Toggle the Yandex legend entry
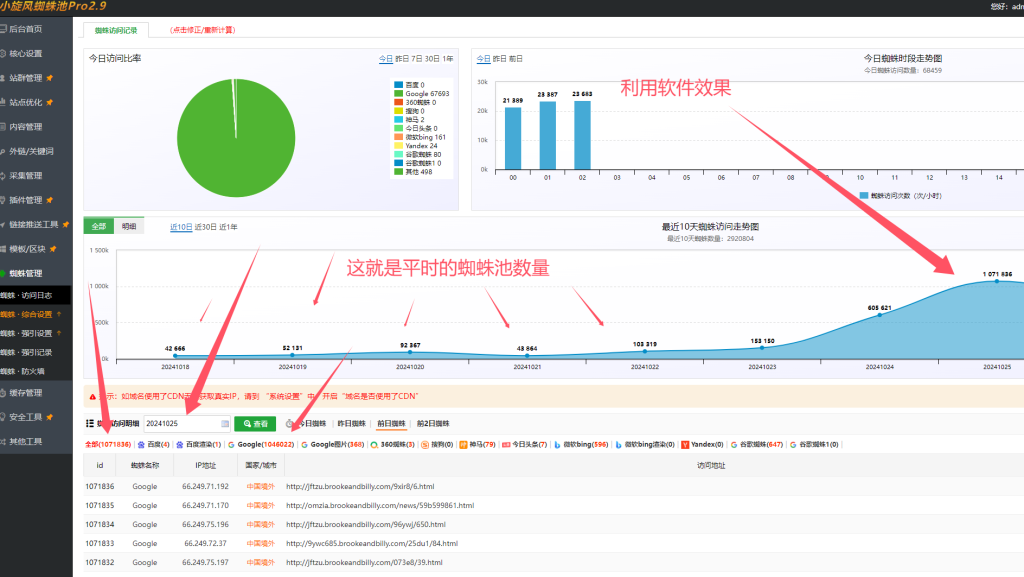The width and height of the screenshot is (1024, 577). [416, 146]
